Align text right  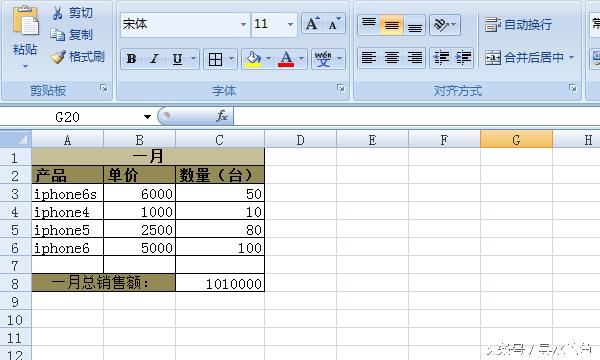tap(414, 58)
